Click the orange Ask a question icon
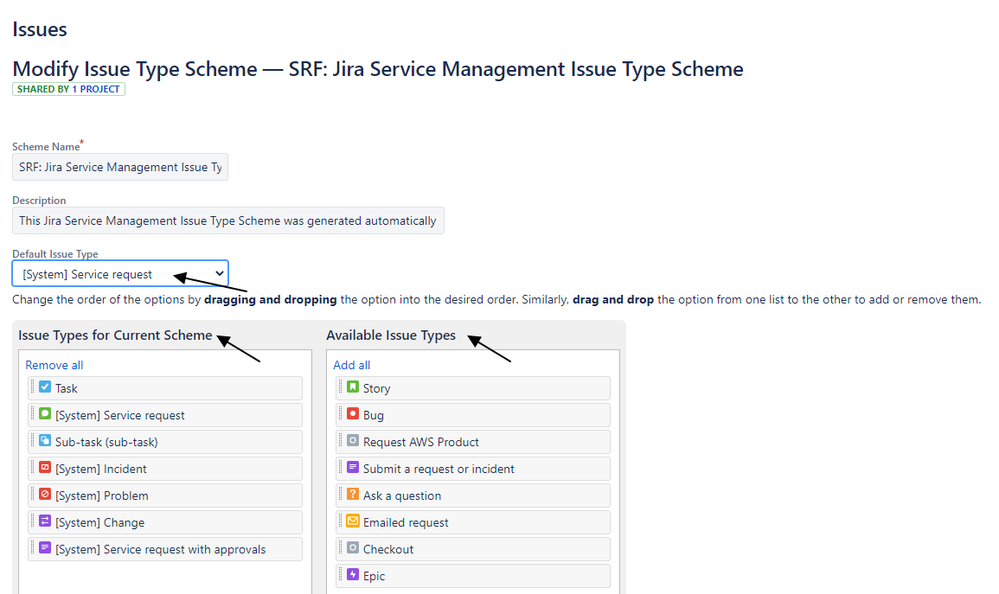Viewport: 999px width, 594px height. click(352, 494)
